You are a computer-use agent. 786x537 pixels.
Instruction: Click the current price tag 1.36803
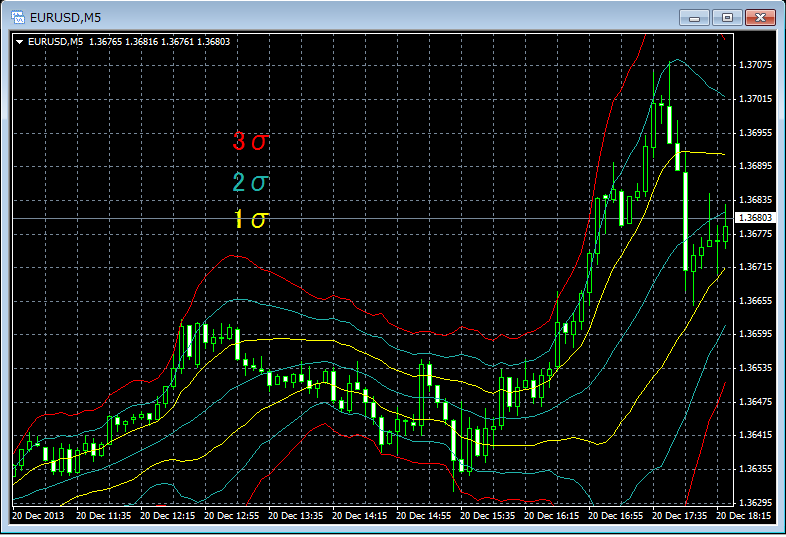point(755,218)
